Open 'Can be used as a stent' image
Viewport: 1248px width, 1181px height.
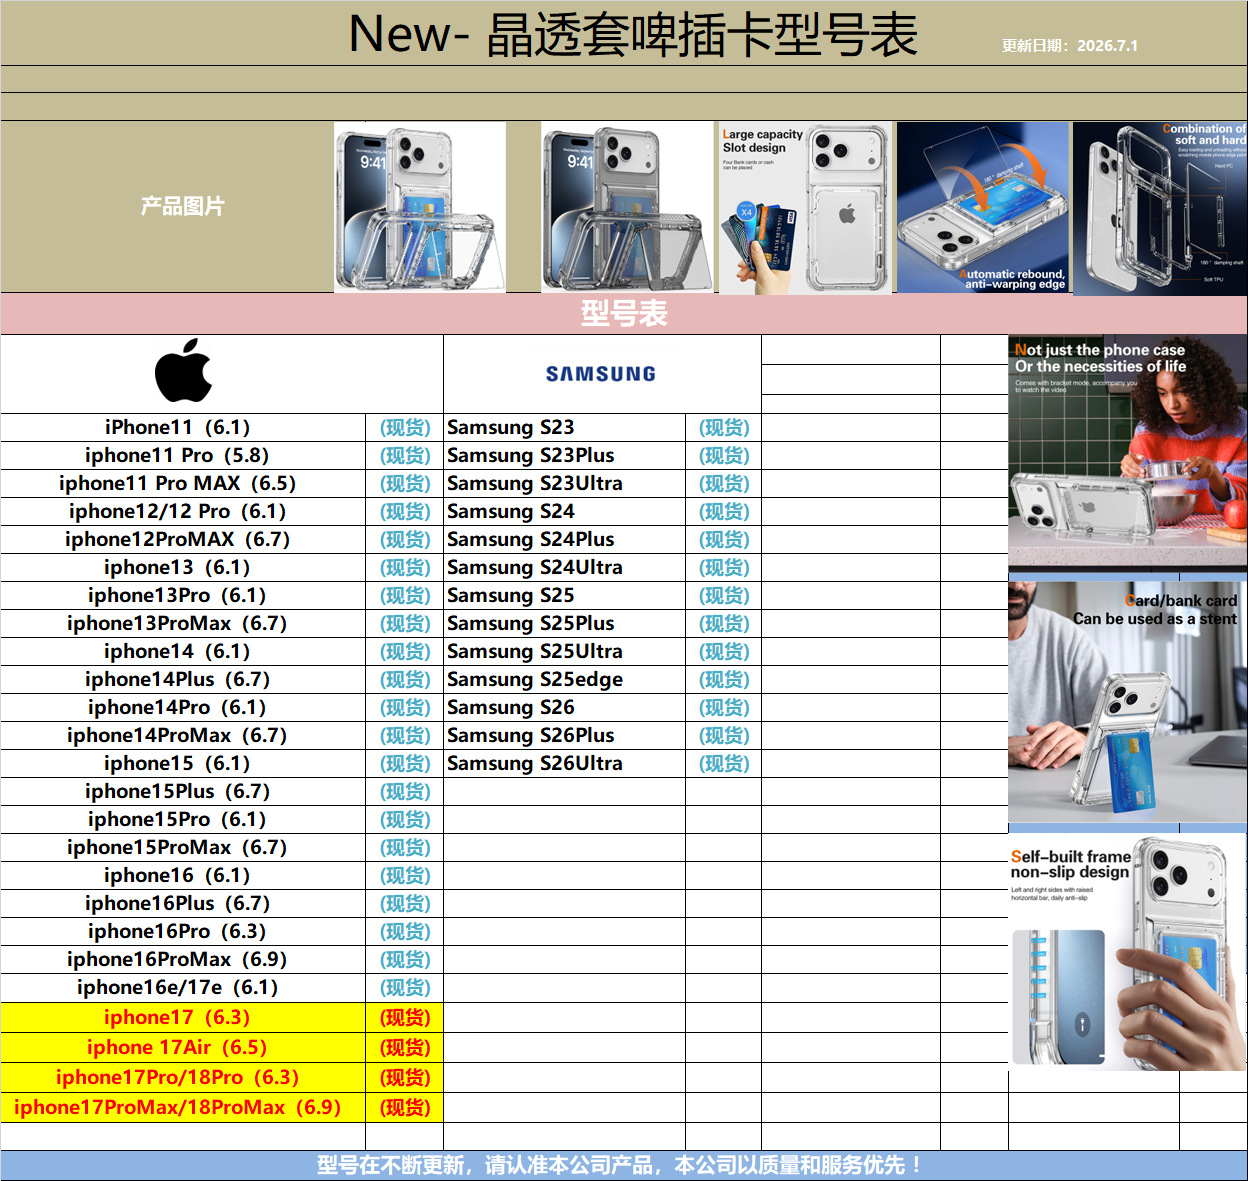click(1128, 702)
